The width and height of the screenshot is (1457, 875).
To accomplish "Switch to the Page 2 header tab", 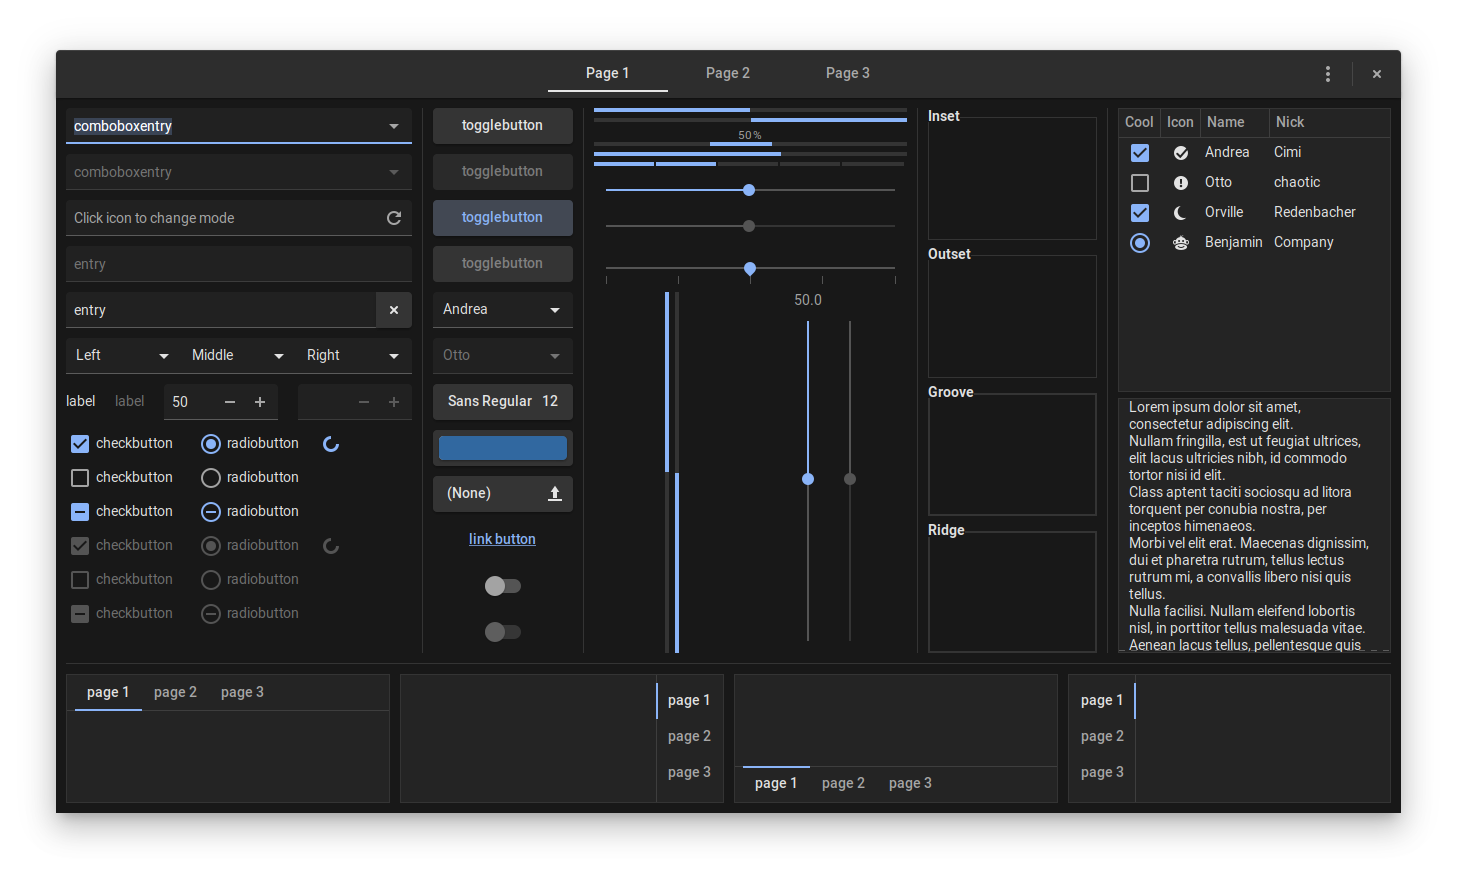I will (727, 73).
